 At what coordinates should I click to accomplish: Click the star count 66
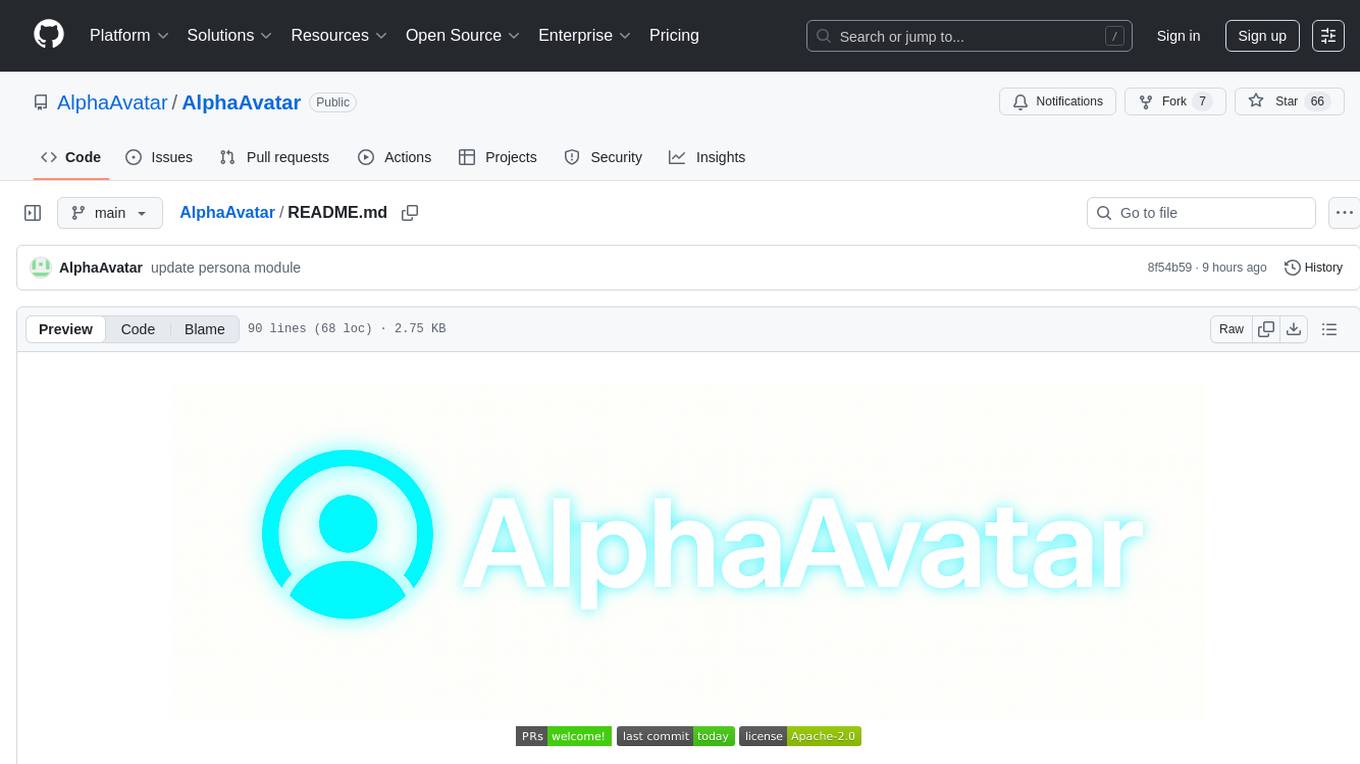tap(1317, 101)
